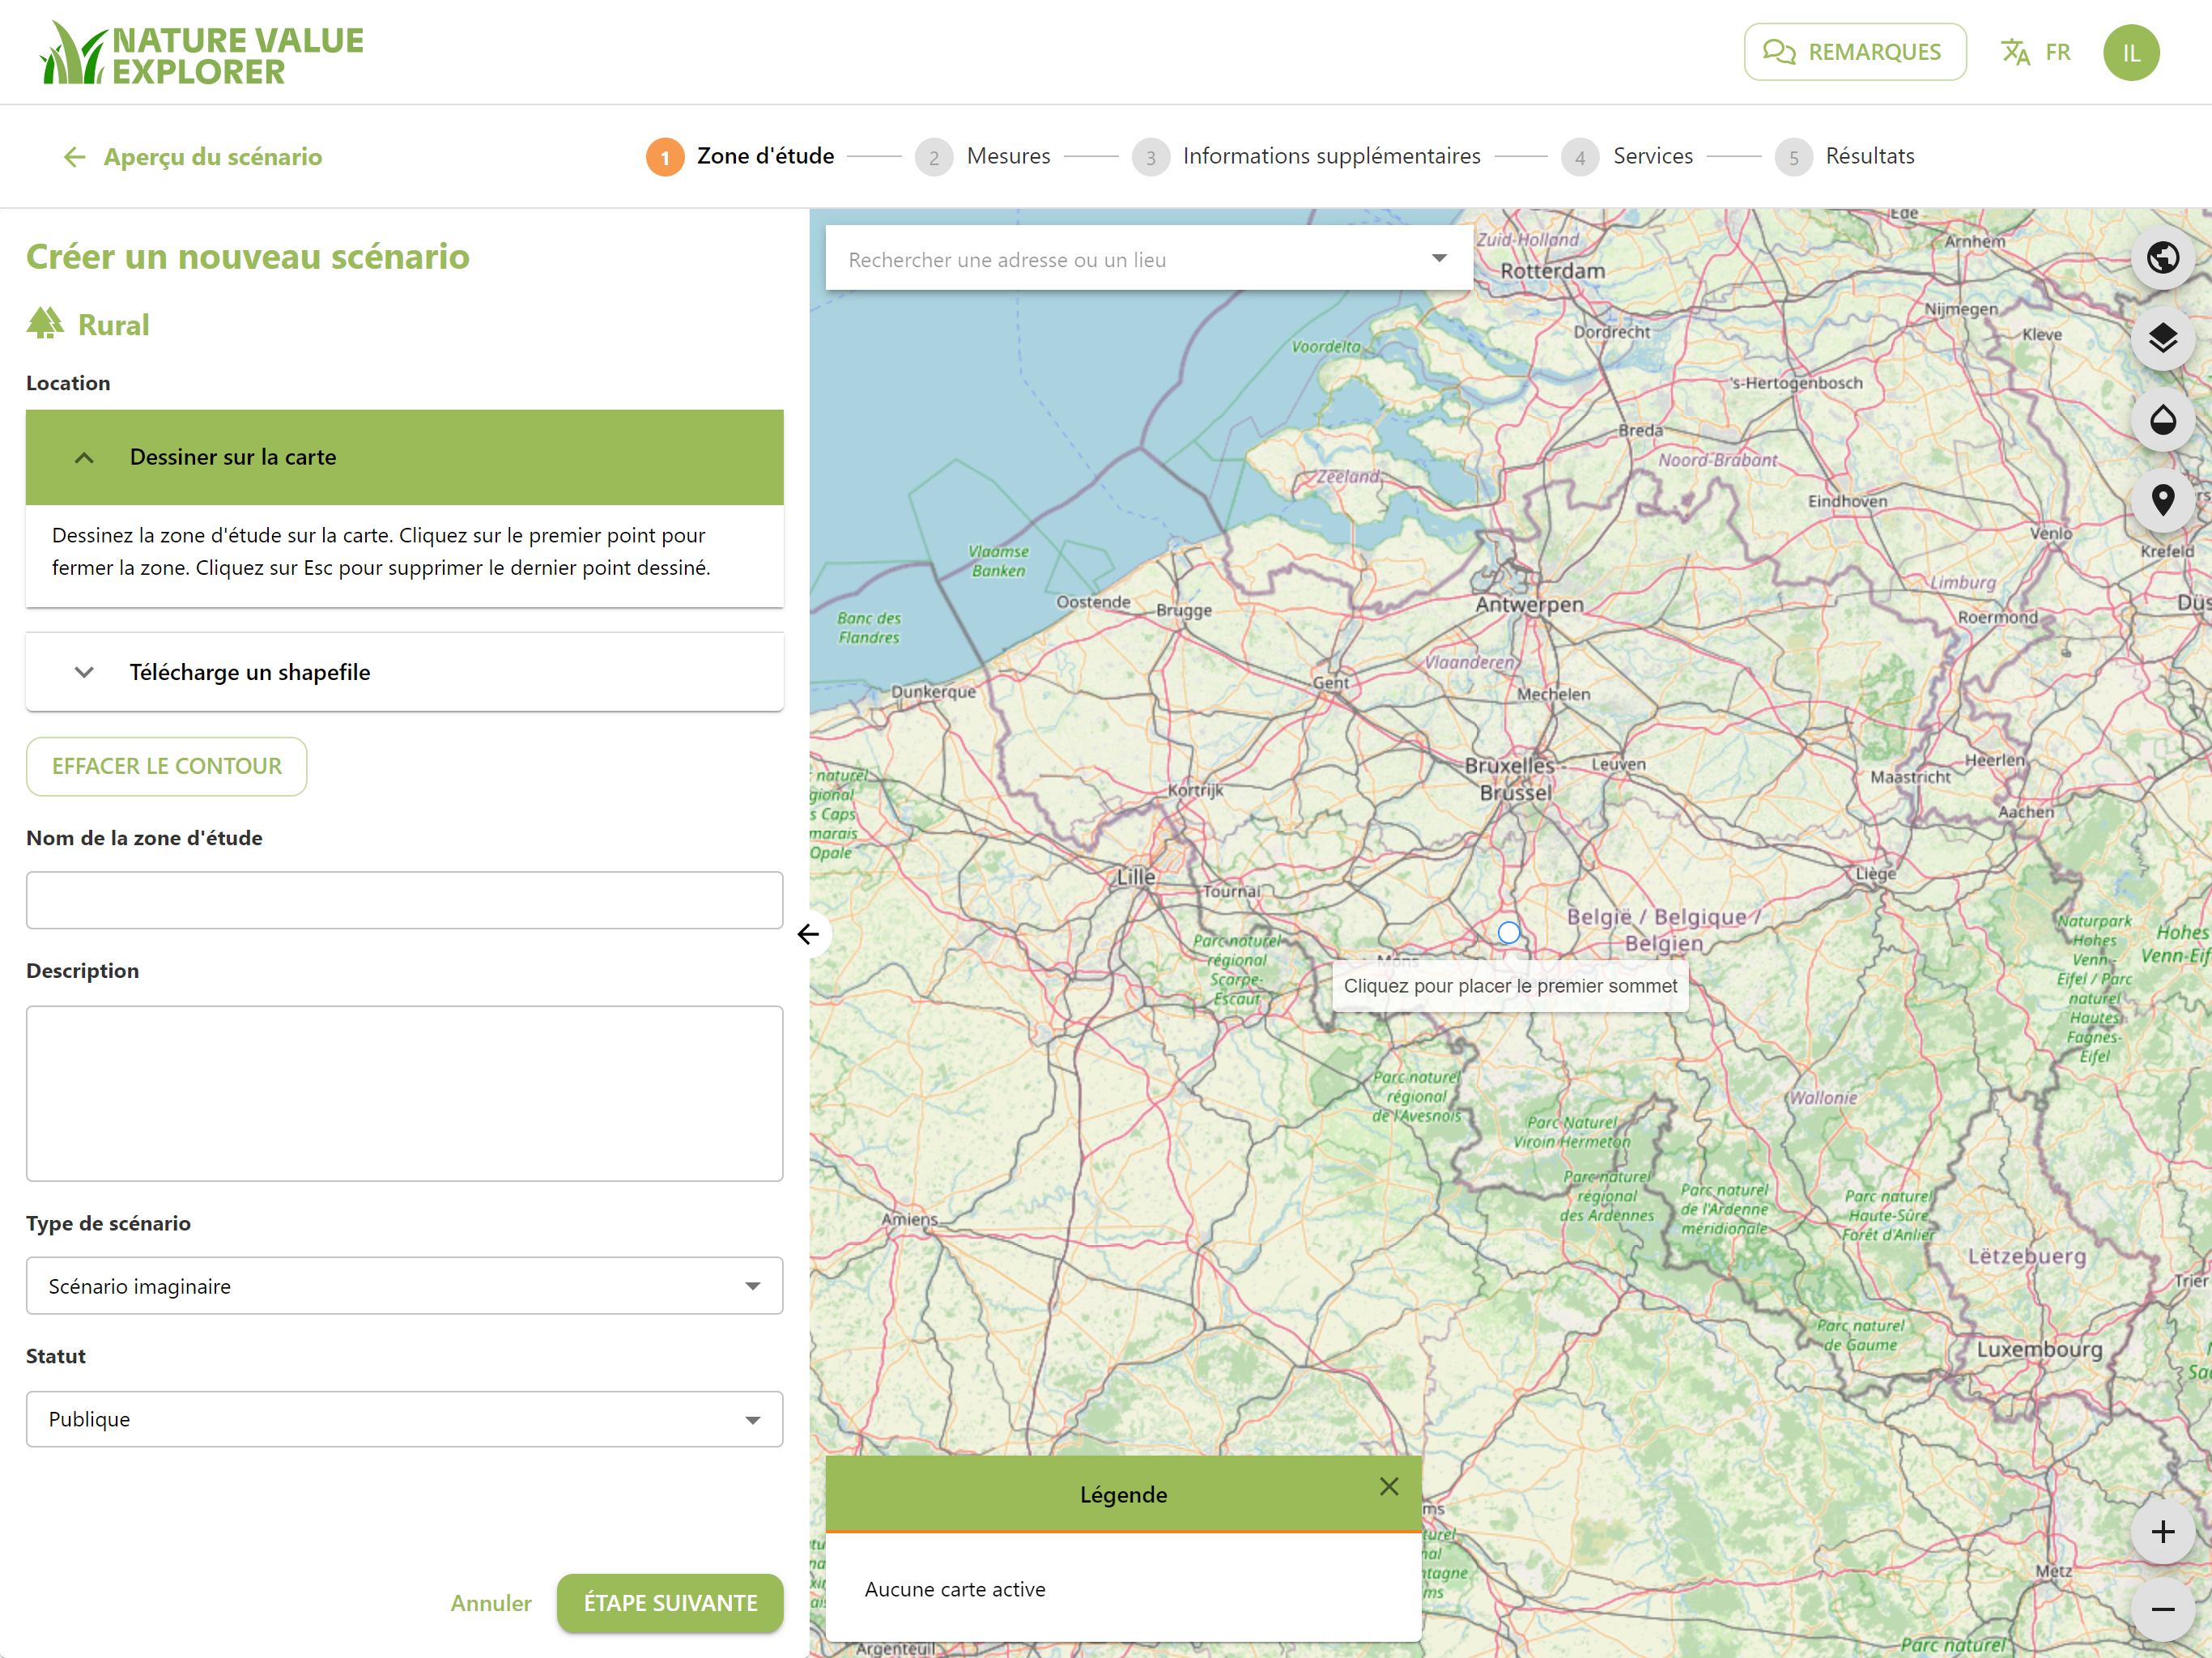Click the Aucune carte active text
This screenshot has height=1658, width=2212.
tap(955, 1589)
